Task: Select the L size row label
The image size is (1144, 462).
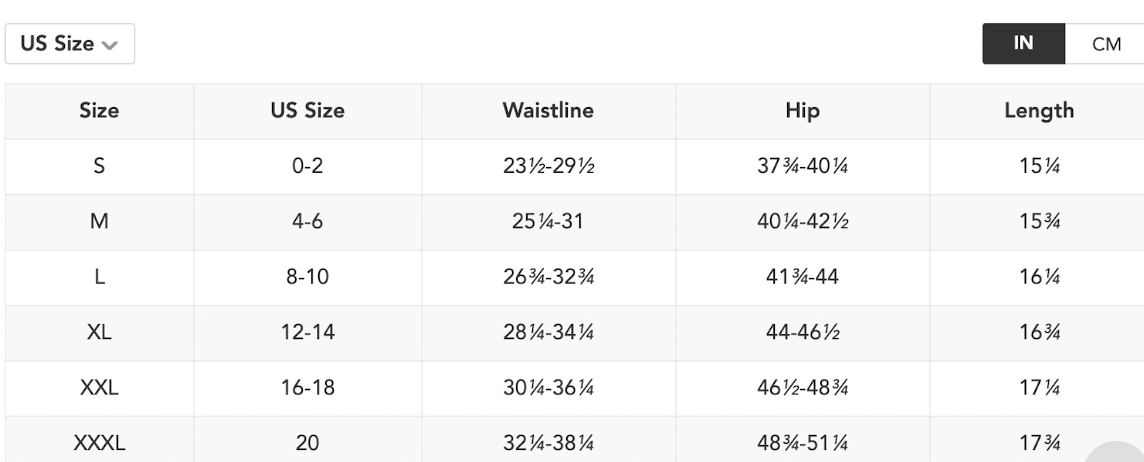Action: (x=99, y=278)
